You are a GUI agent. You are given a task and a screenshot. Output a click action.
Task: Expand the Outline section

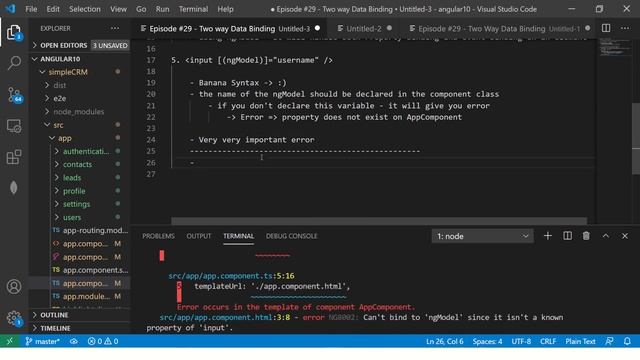click(x=80, y=315)
